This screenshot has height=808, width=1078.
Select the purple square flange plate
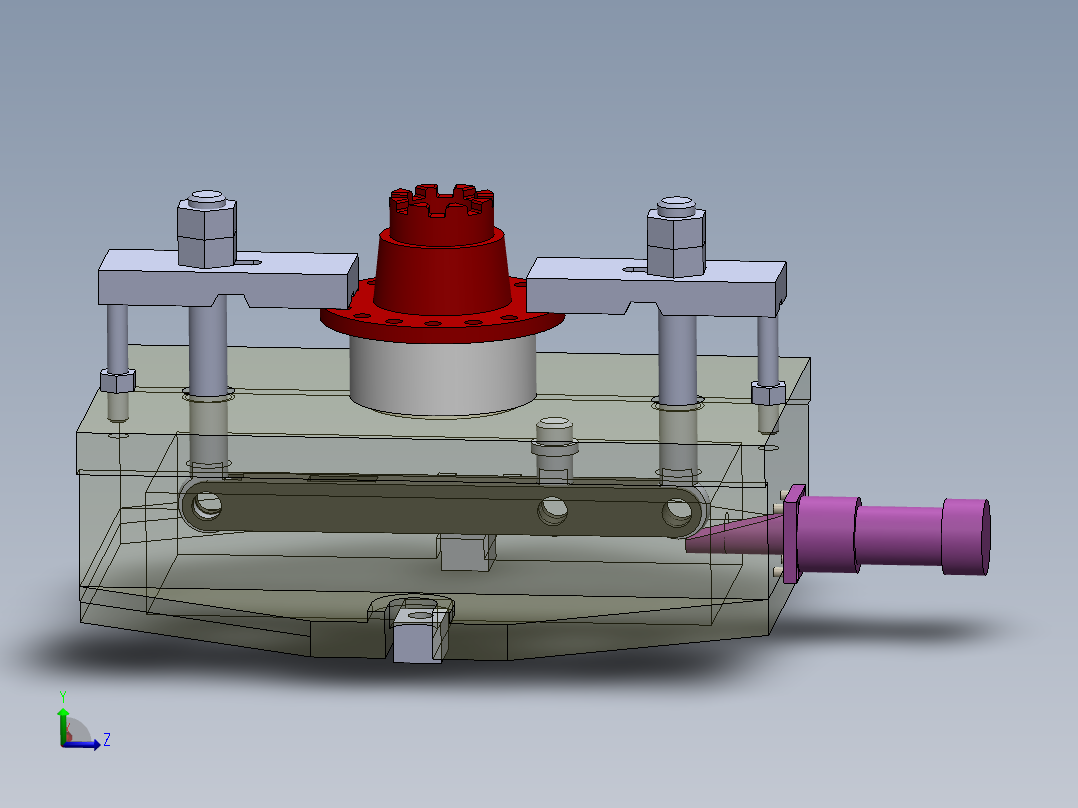[794, 534]
